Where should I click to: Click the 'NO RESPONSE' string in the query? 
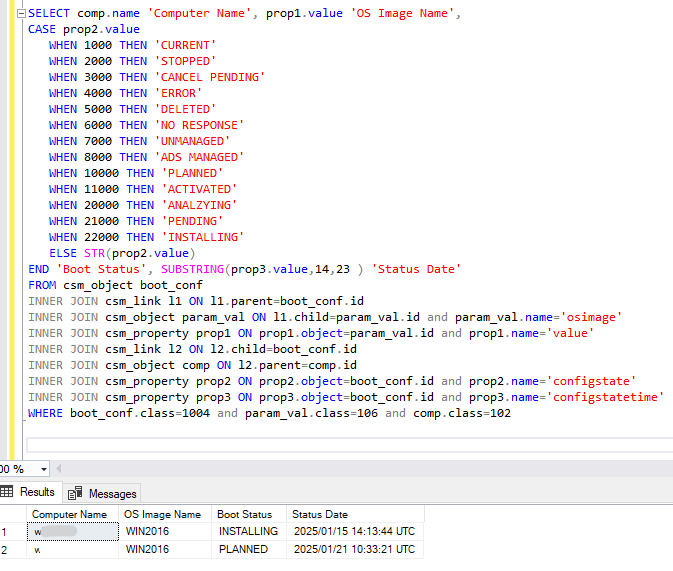pos(199,125)
